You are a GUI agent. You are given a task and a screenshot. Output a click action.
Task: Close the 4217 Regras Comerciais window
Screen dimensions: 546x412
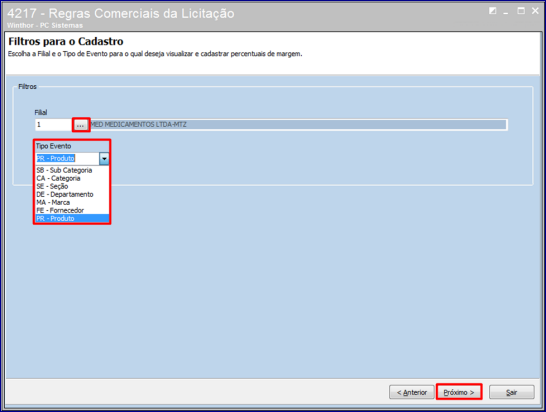coord(535,11)
